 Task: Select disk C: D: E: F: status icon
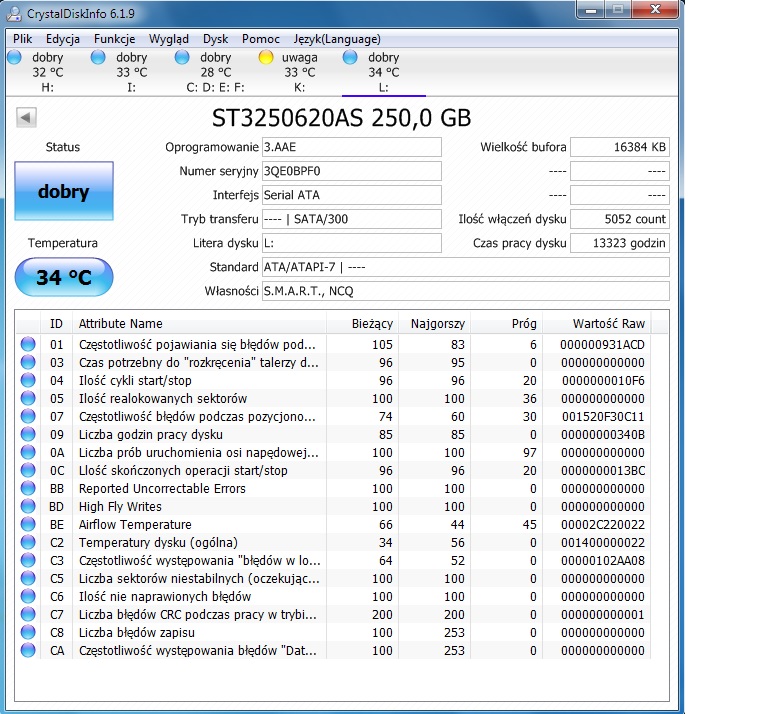pyautogui.click(x=182, y=57)
